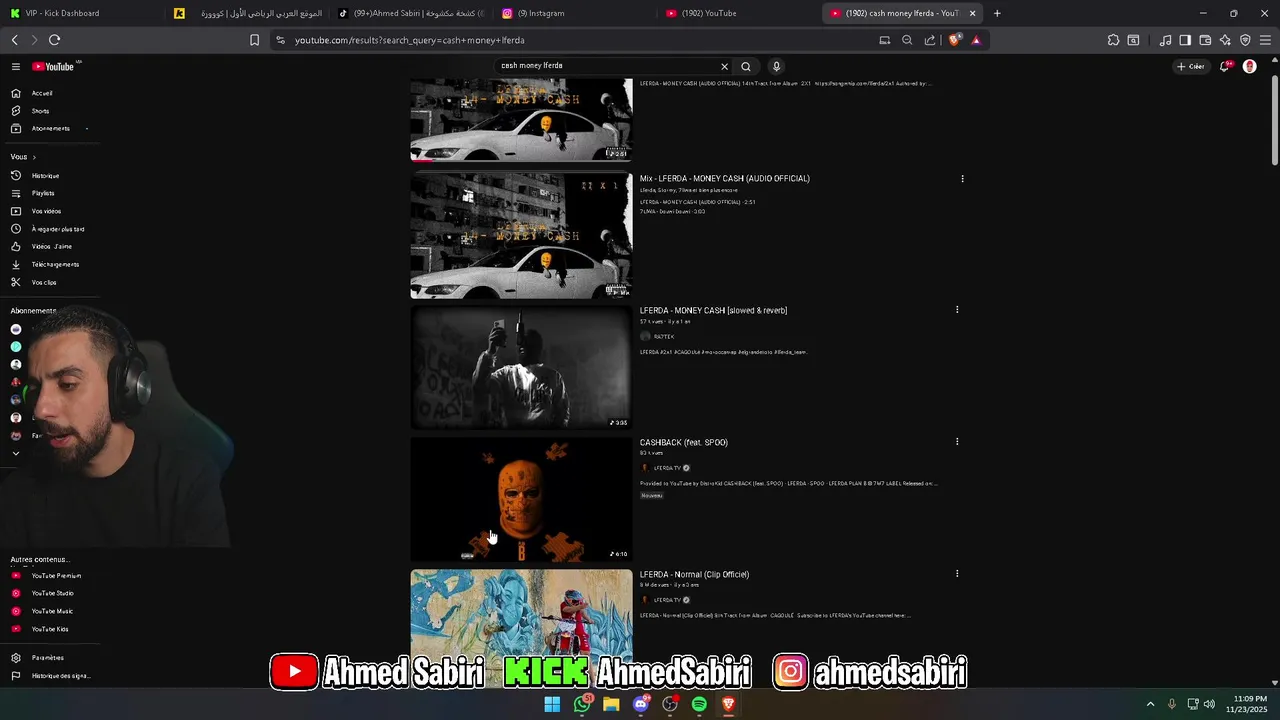Share this page from the address bar
Image resolution: width=1280 pixels, height=720 pixels.
click(x=930, y=40)
